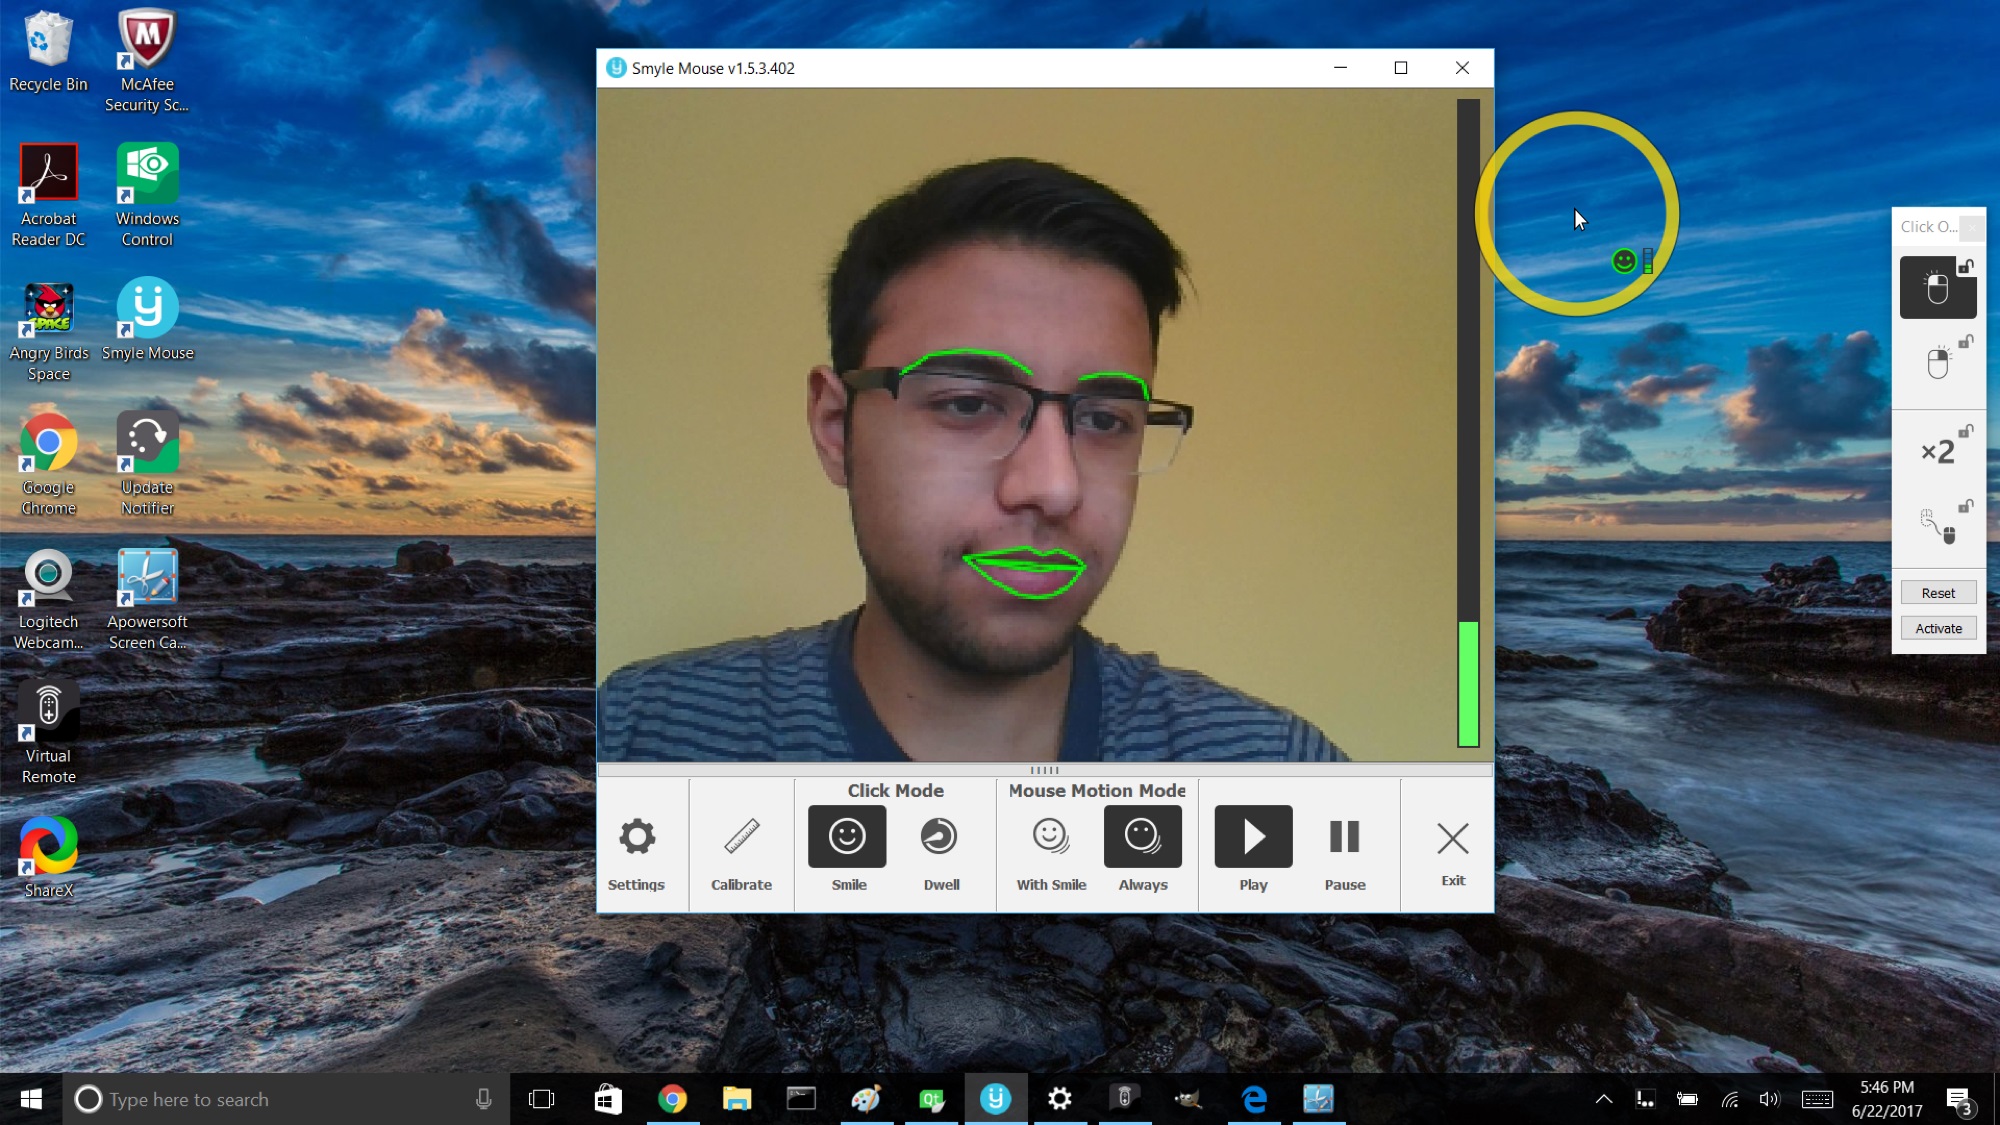Click the Activate button
The height and width of the screenshot is (1125, 2000).
coord(1938,628)
